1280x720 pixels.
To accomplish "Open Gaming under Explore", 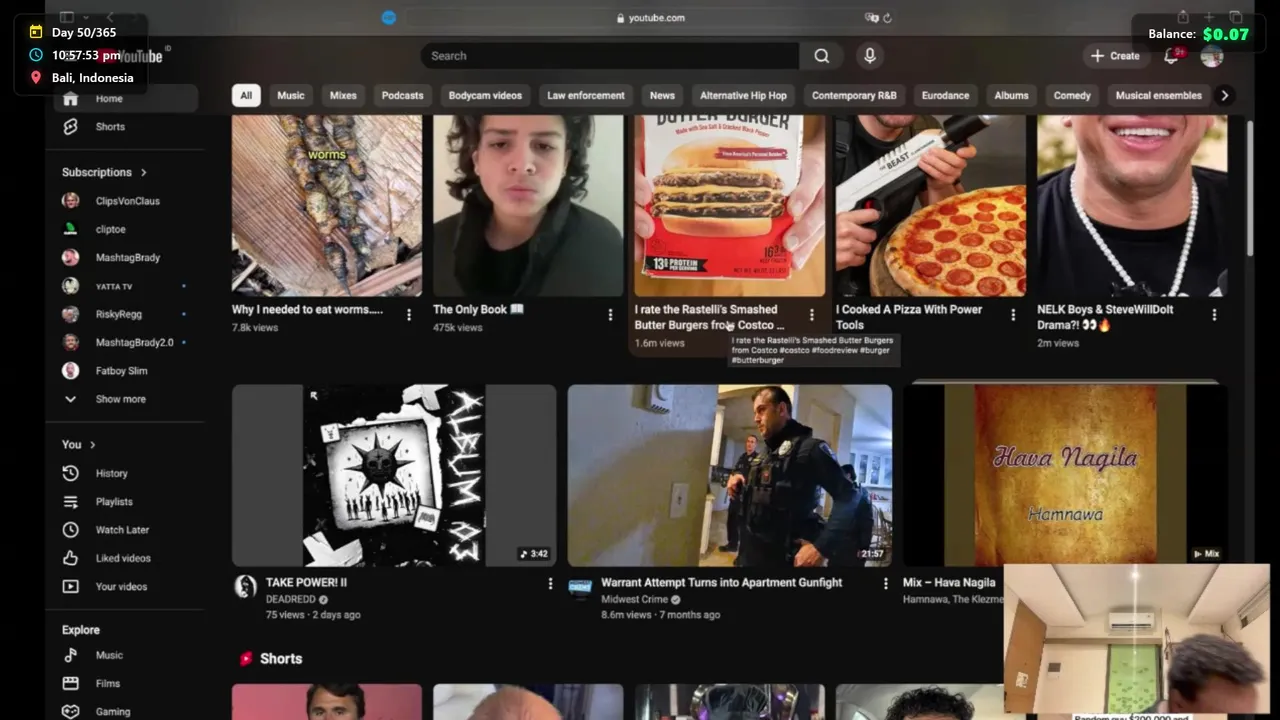I will pyautogui.click(x=125, y=711).
